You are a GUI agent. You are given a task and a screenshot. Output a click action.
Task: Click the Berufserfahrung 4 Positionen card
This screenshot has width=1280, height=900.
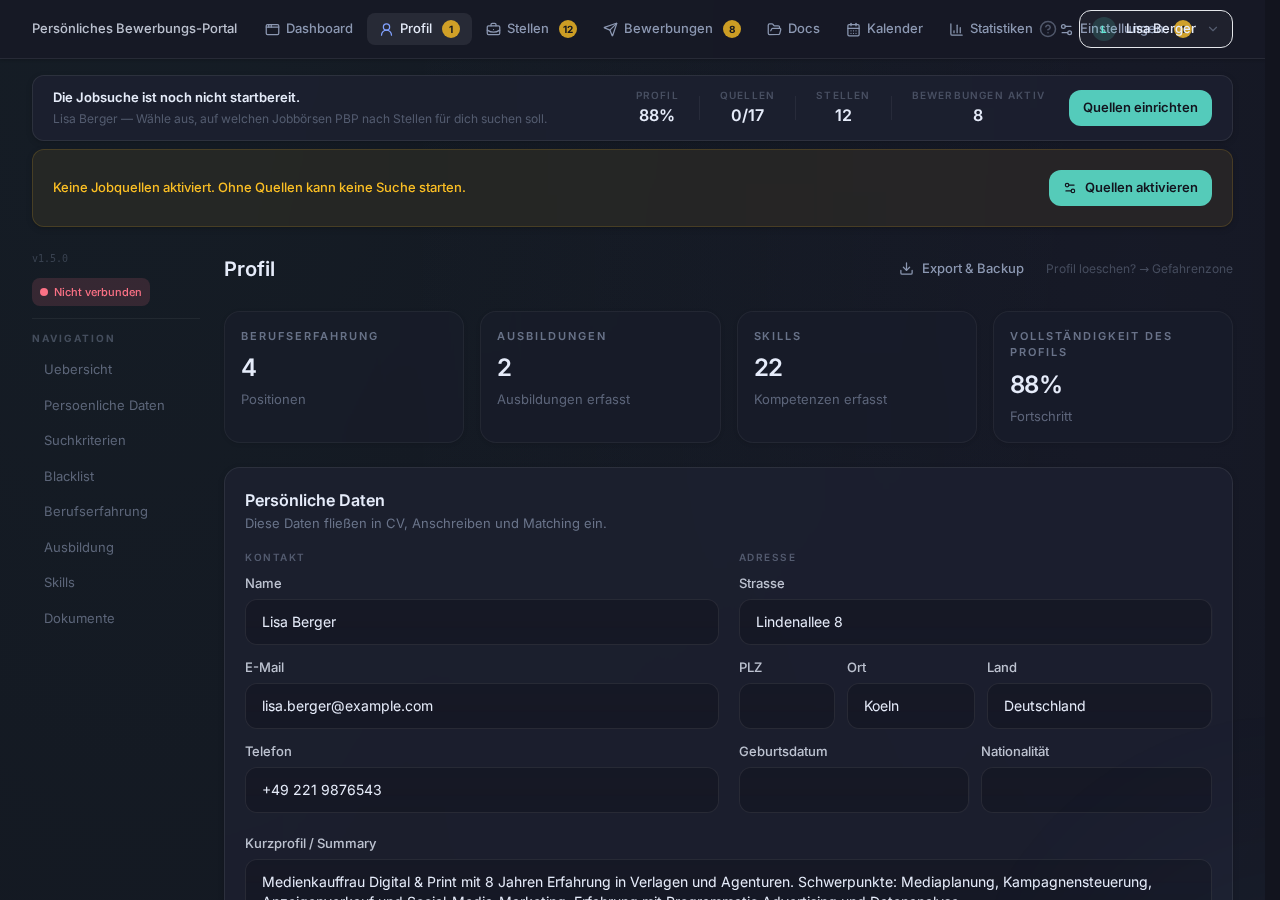point(344,377)
